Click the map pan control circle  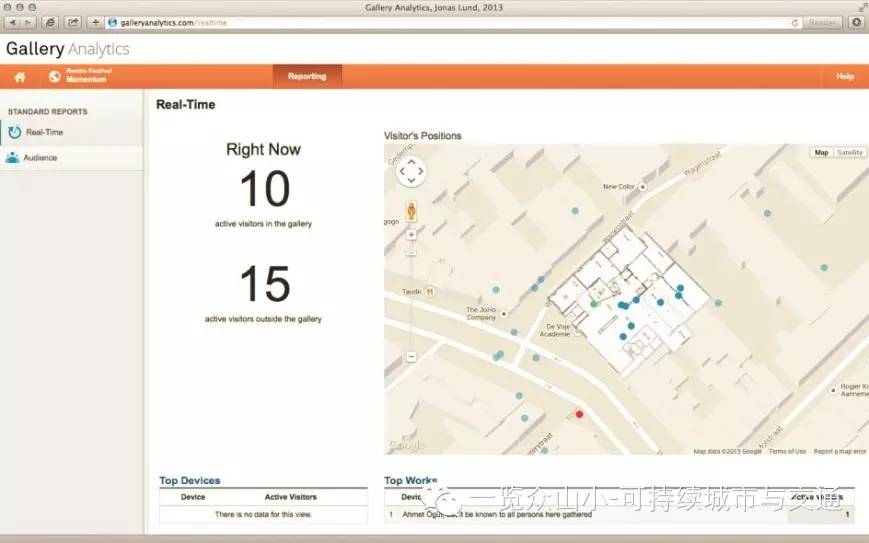tap(411, 171)
